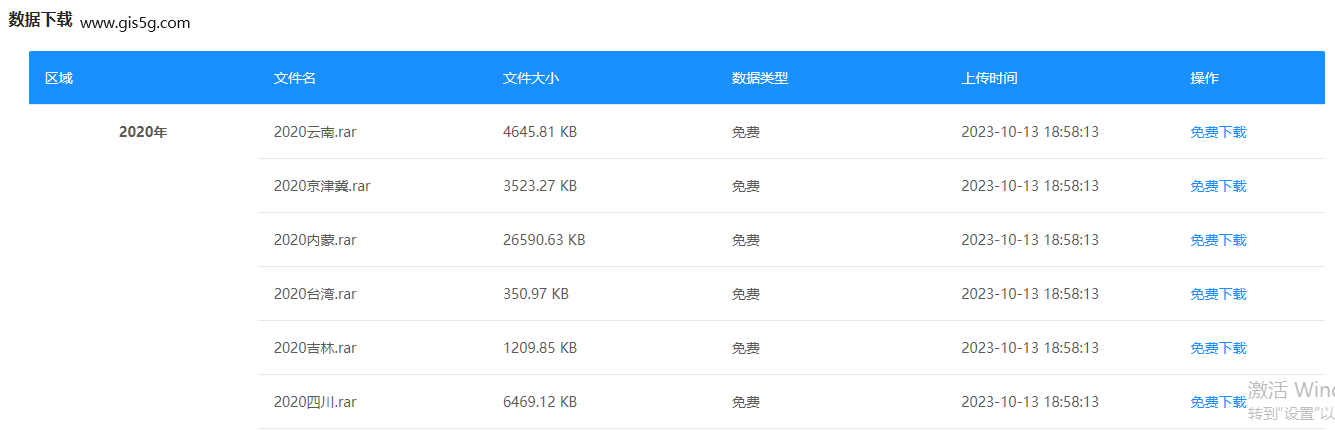Click 免费下载 link for 2020吉林.rar
1335x431 pixels.
point(1218,348)
